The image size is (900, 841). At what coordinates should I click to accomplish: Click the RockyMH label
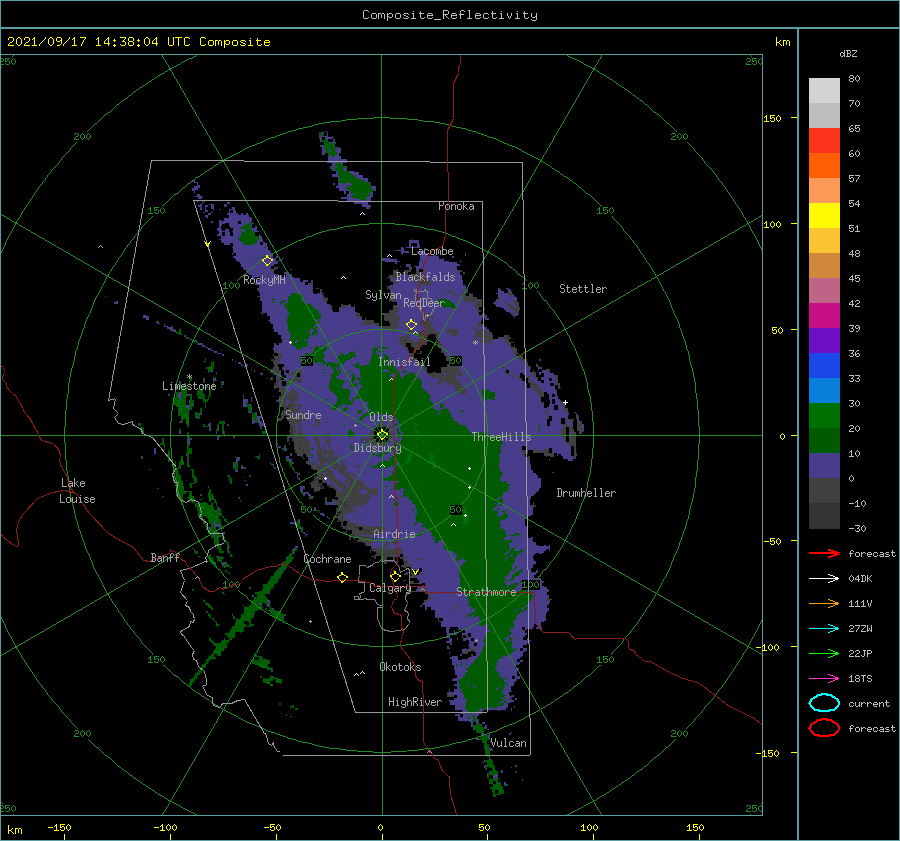pos(264,280)
